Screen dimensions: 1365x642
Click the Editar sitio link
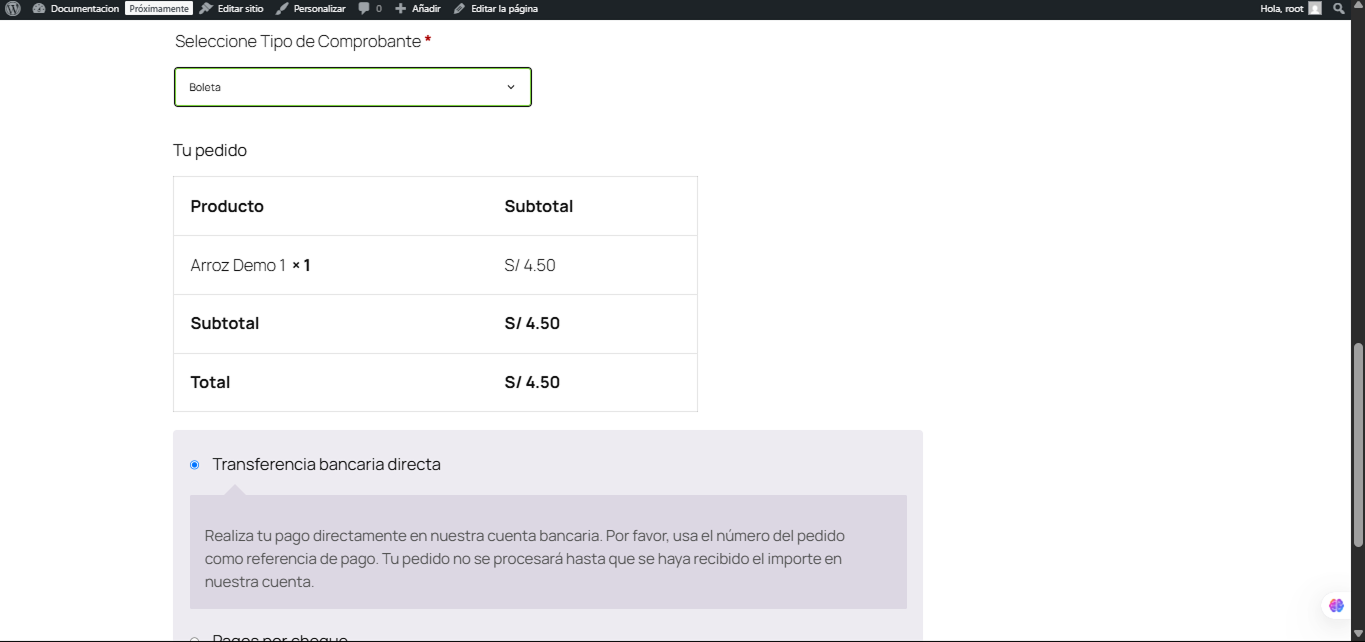(240, 8)
